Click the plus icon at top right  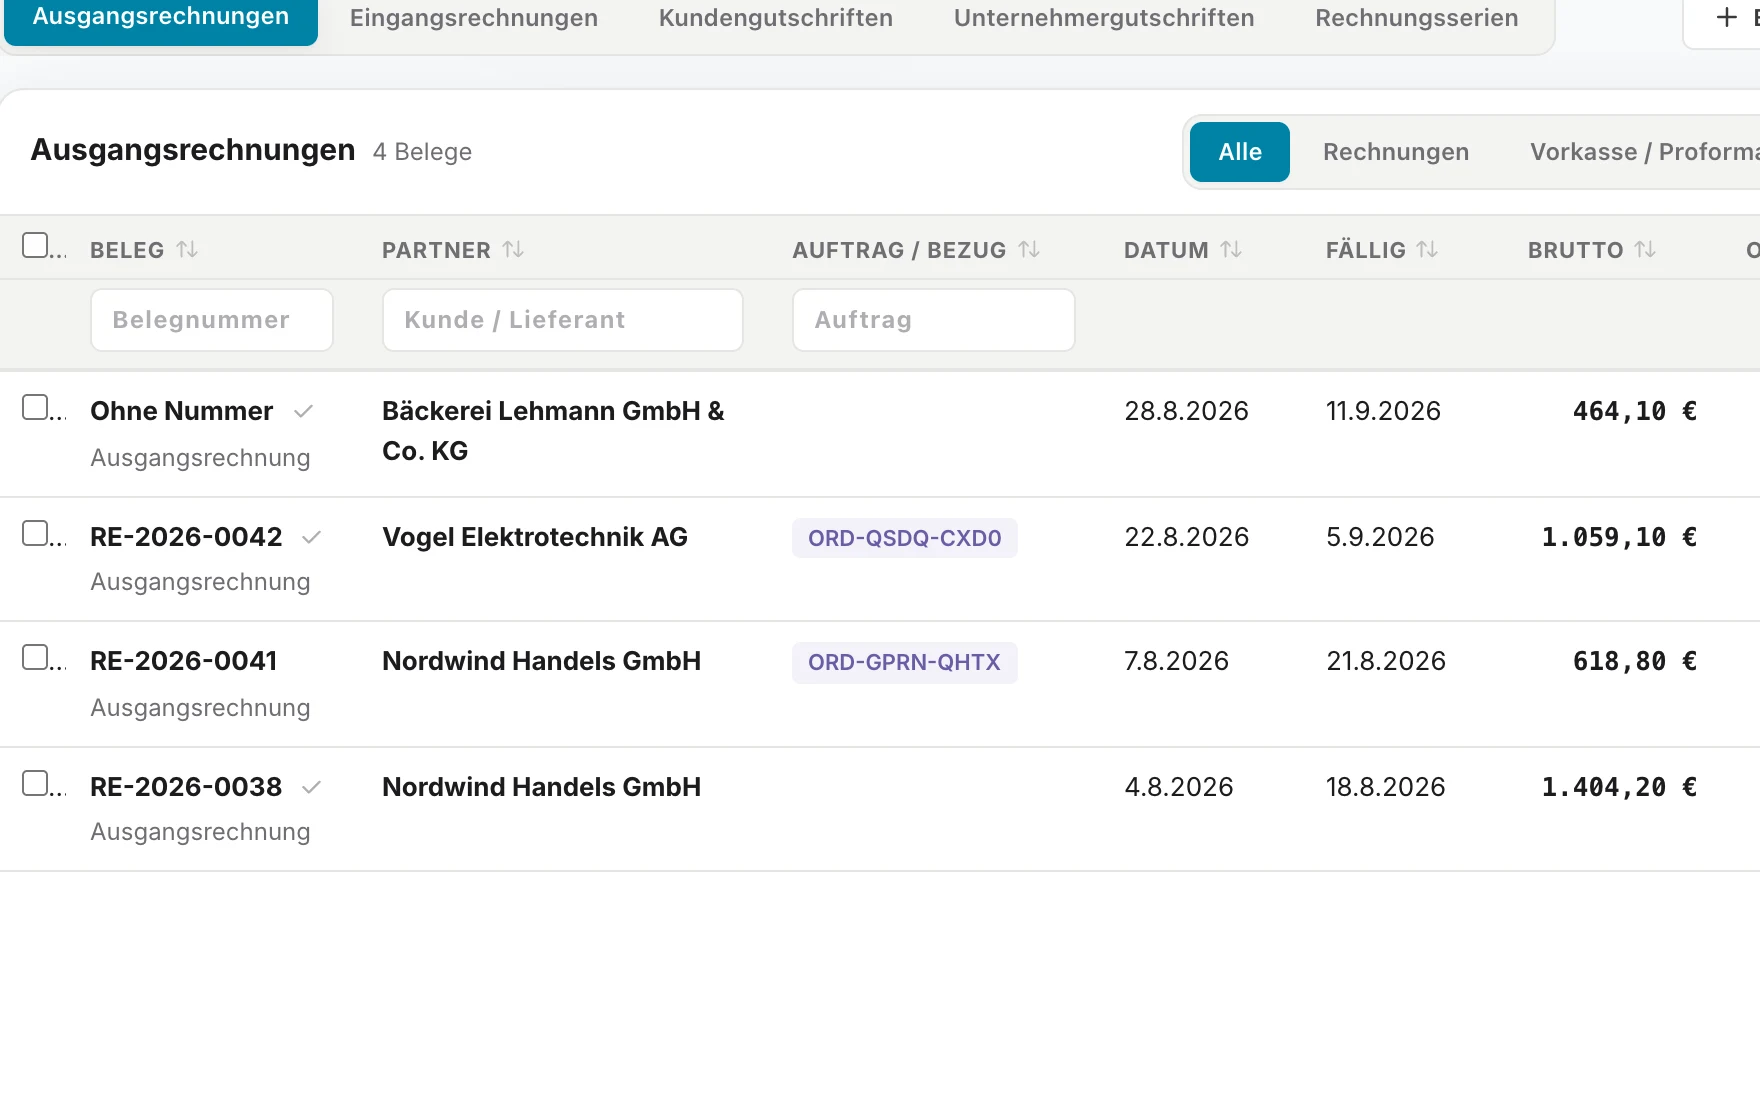pos(1726,17)
